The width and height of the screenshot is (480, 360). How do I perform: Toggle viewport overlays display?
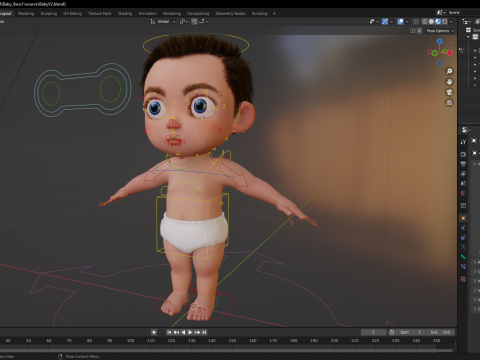(x=401, y=22)
